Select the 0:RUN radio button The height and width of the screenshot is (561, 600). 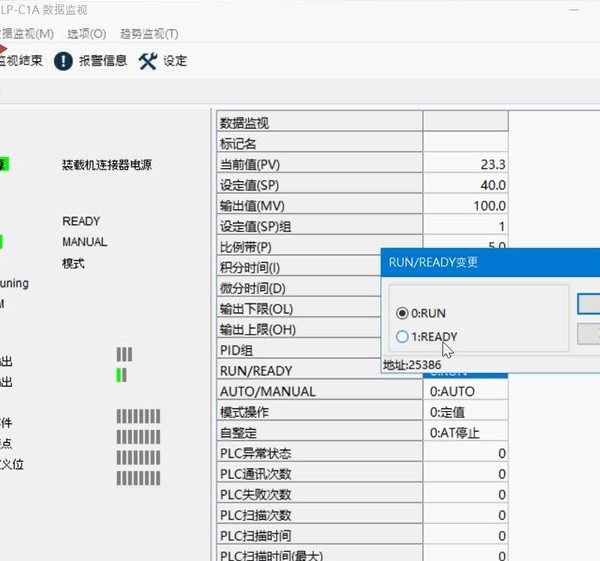pyautogui.click(x=403, y=313)
